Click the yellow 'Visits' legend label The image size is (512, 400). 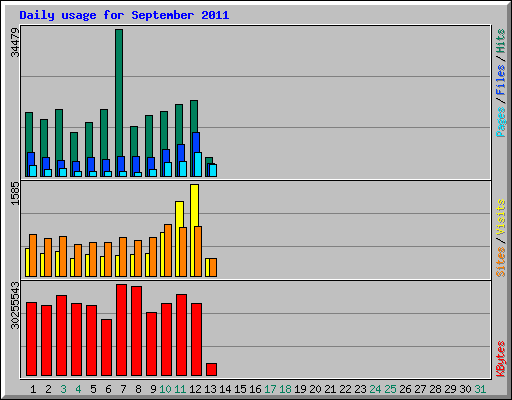(x=501, y=217)
